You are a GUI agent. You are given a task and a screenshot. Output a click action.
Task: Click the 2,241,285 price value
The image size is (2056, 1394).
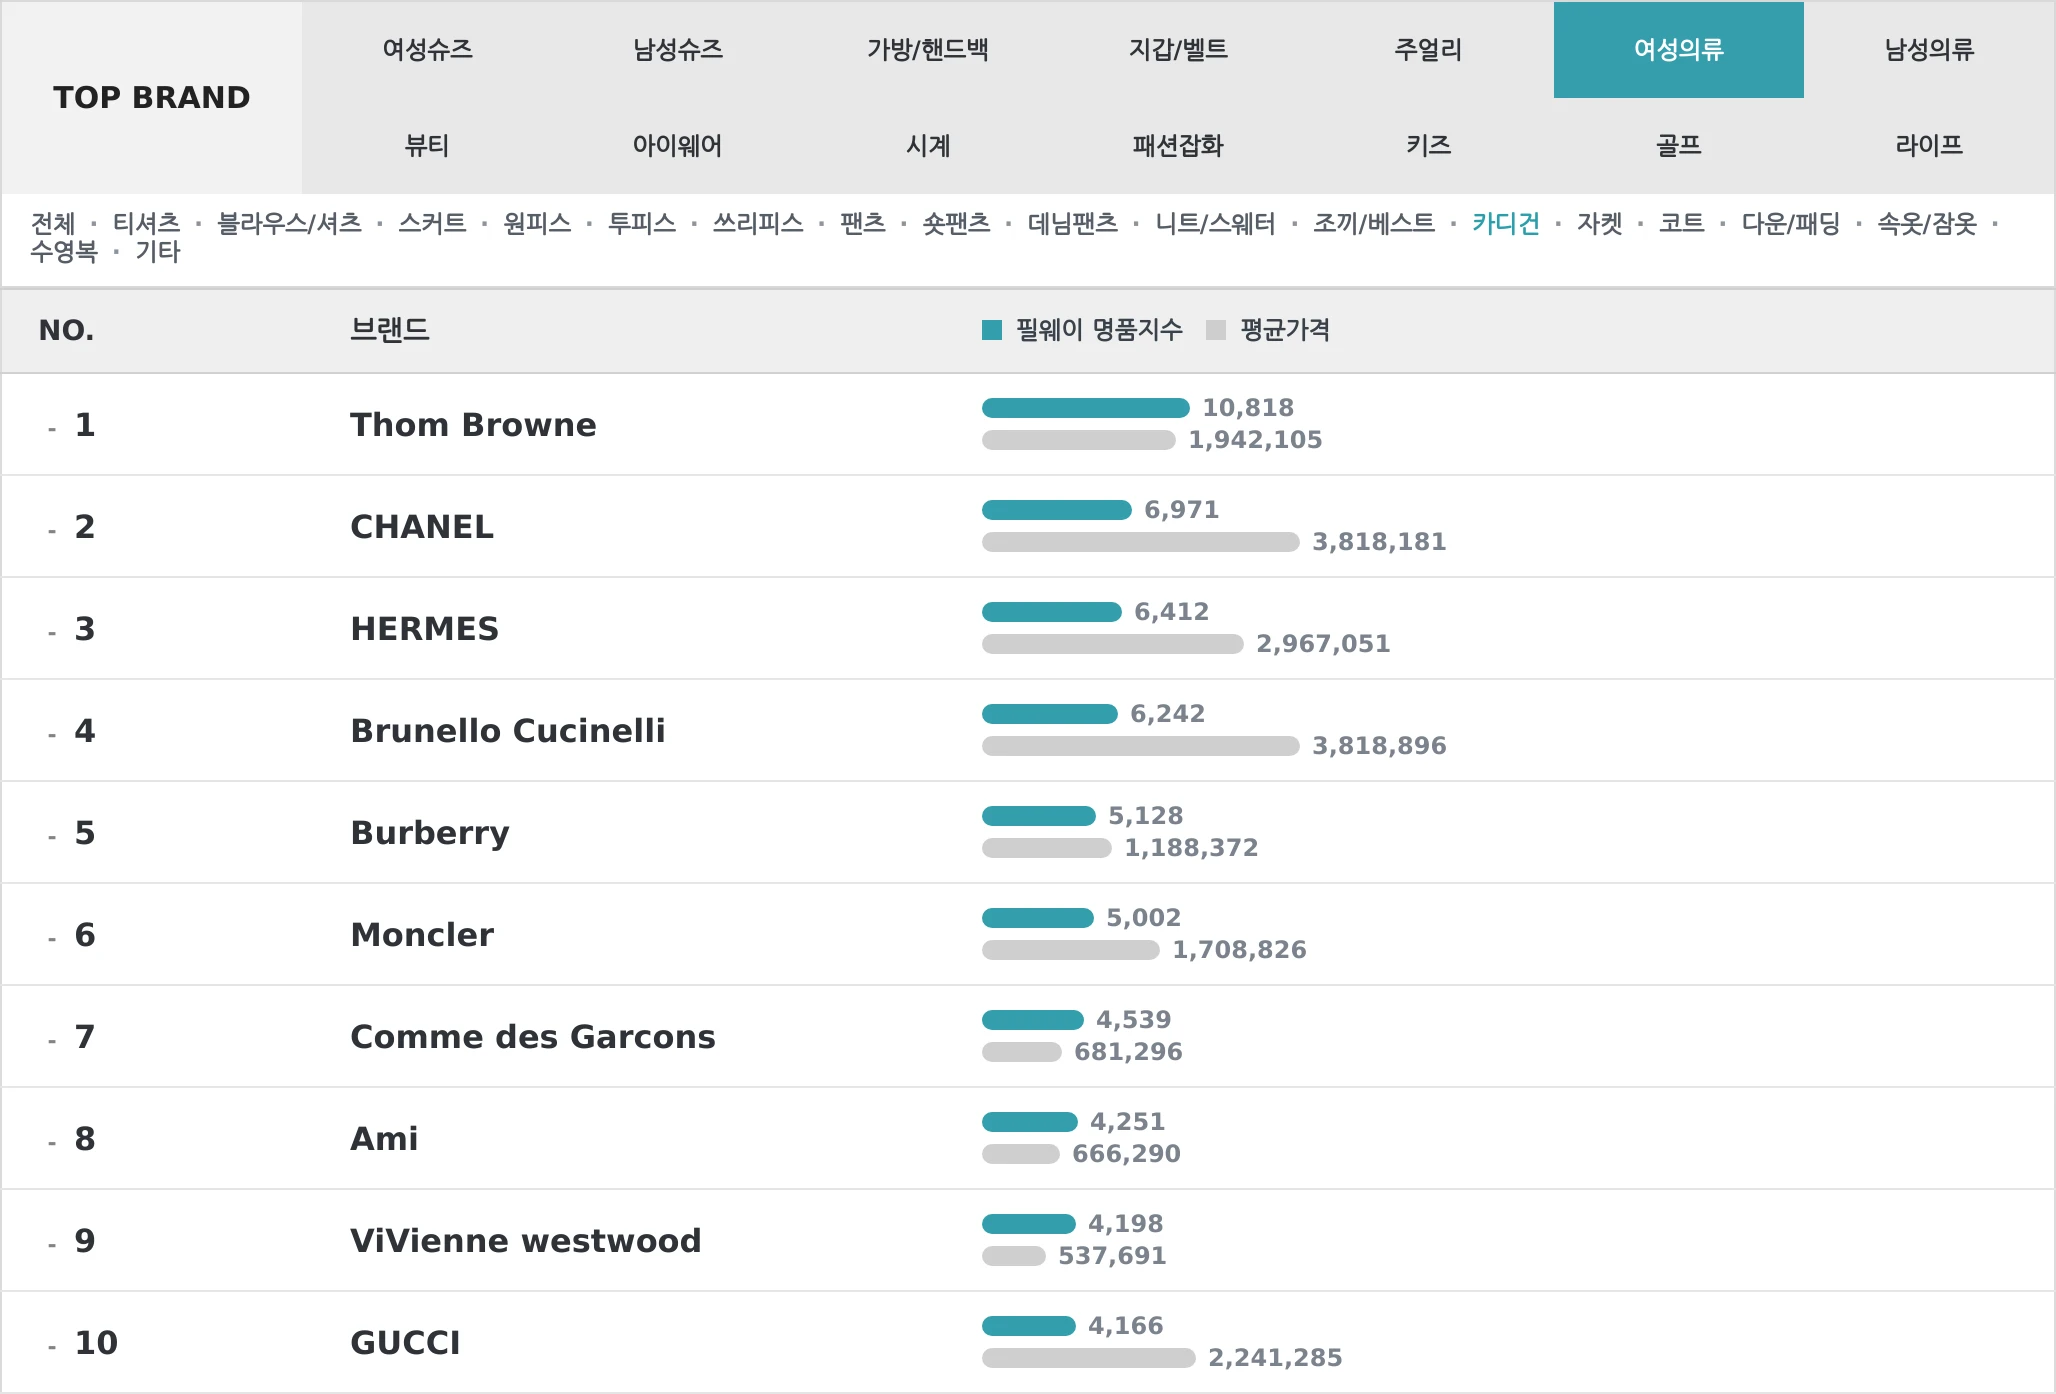pyautogui.click(x=1275, y=1358)
